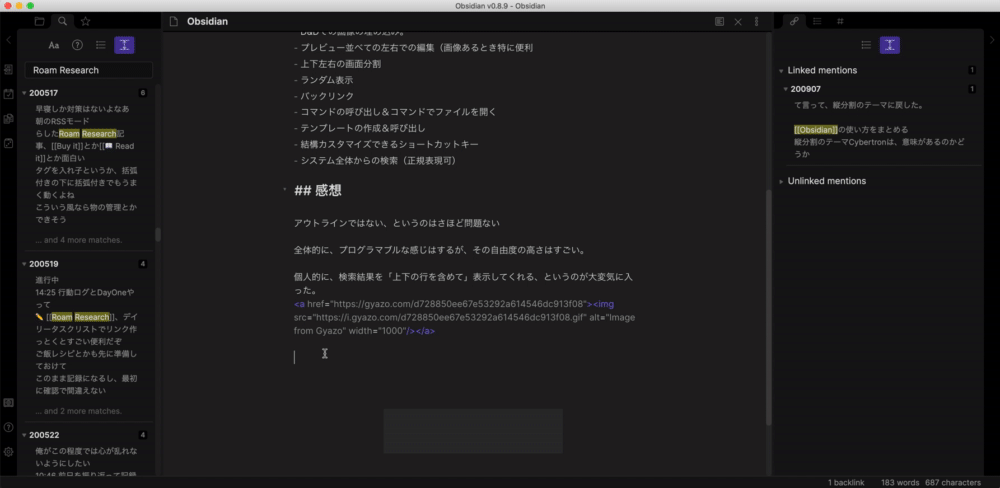Viewport: 1000px width, 488px height.
Task: Toggle match case in search
Action: pyautogui.click(x=54, y=45)
